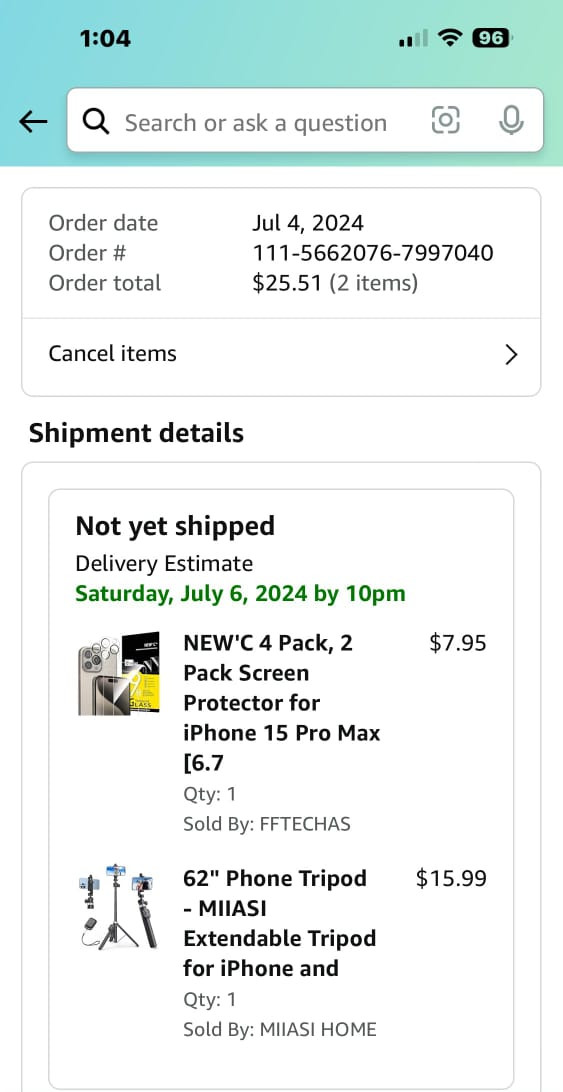
Task: Open the screen protector product thumbnail
Action: (118, 673)
